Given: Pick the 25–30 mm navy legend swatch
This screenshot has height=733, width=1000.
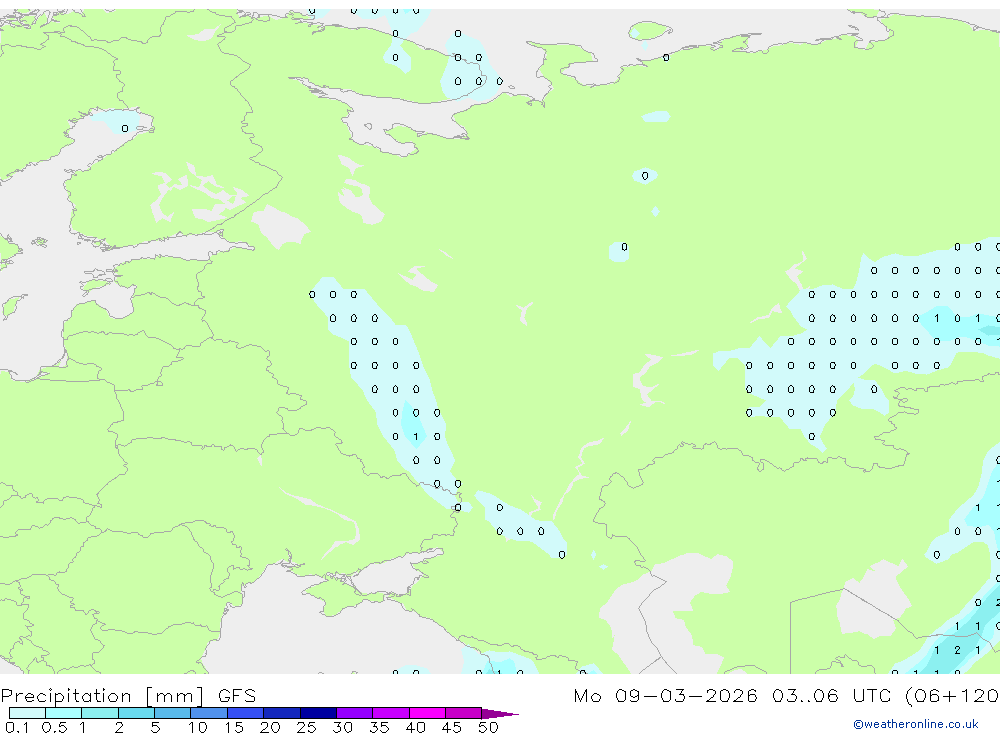Looking at the screenshot, I should tap(318, 713).
